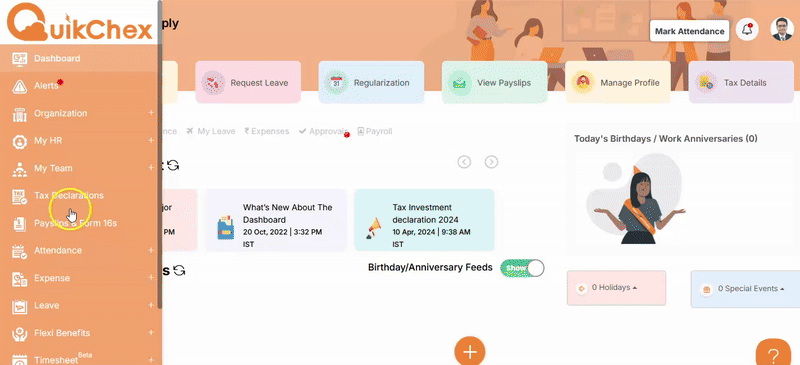Expand the Attendance sidebar section
The height and width of the screenshot is (365, 800).
point(151,250)
